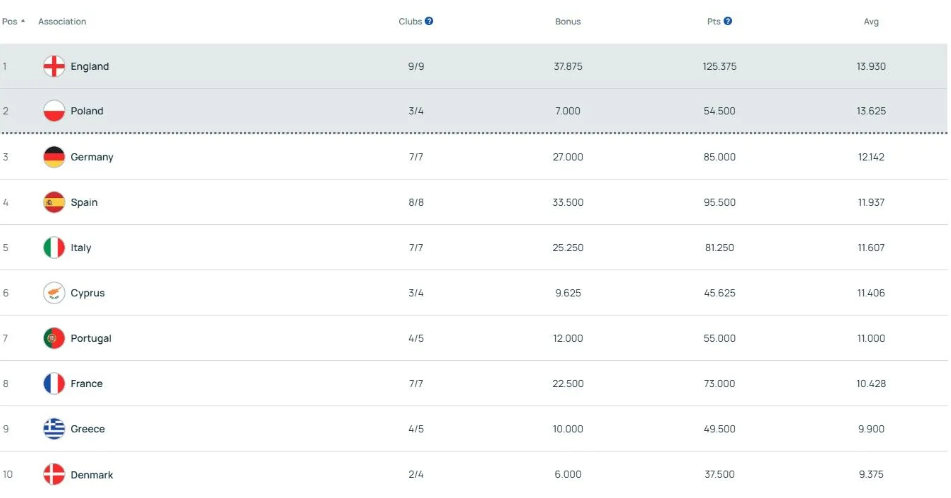Click the Cyprus flag icon
The height and width of the screenshot is (498, 951).
(54, 293)
